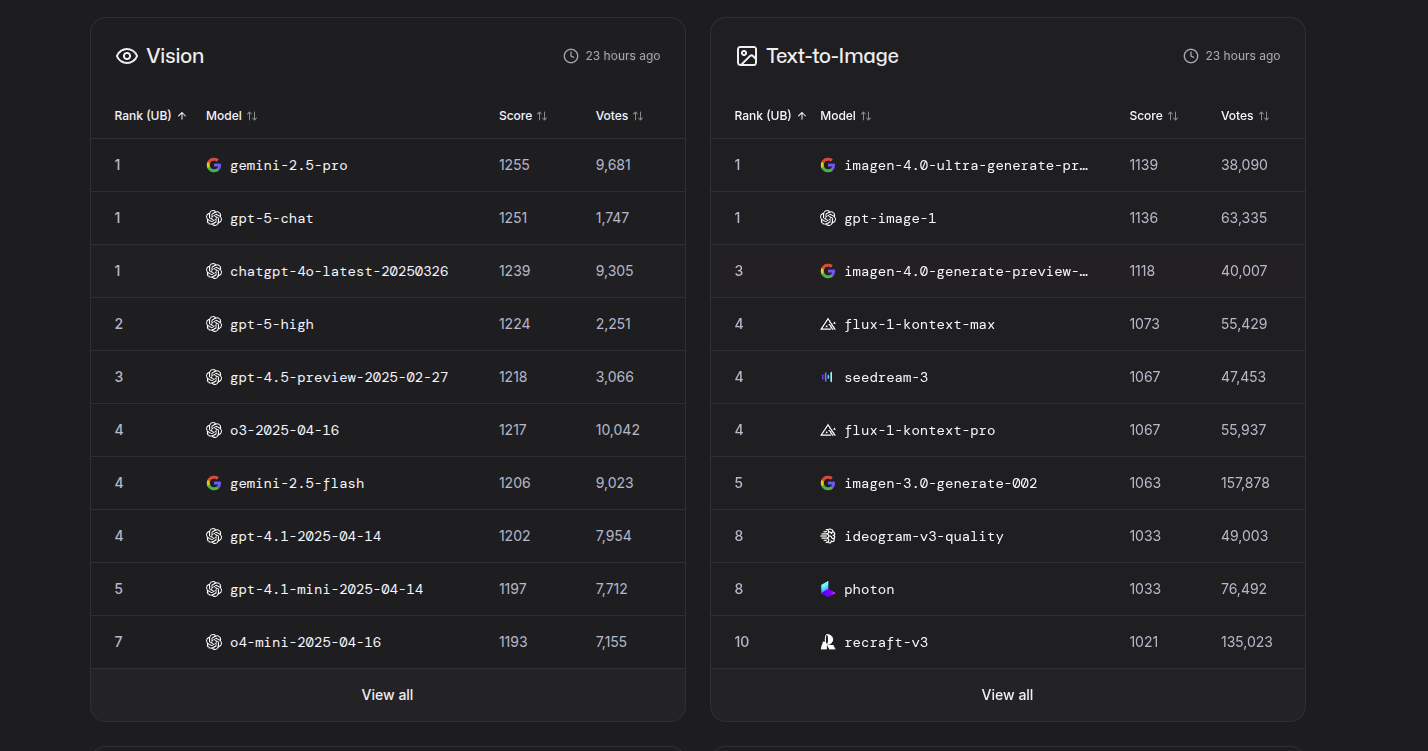Click votes value 10,042
1428x751 pixels.
click(618, 430)
